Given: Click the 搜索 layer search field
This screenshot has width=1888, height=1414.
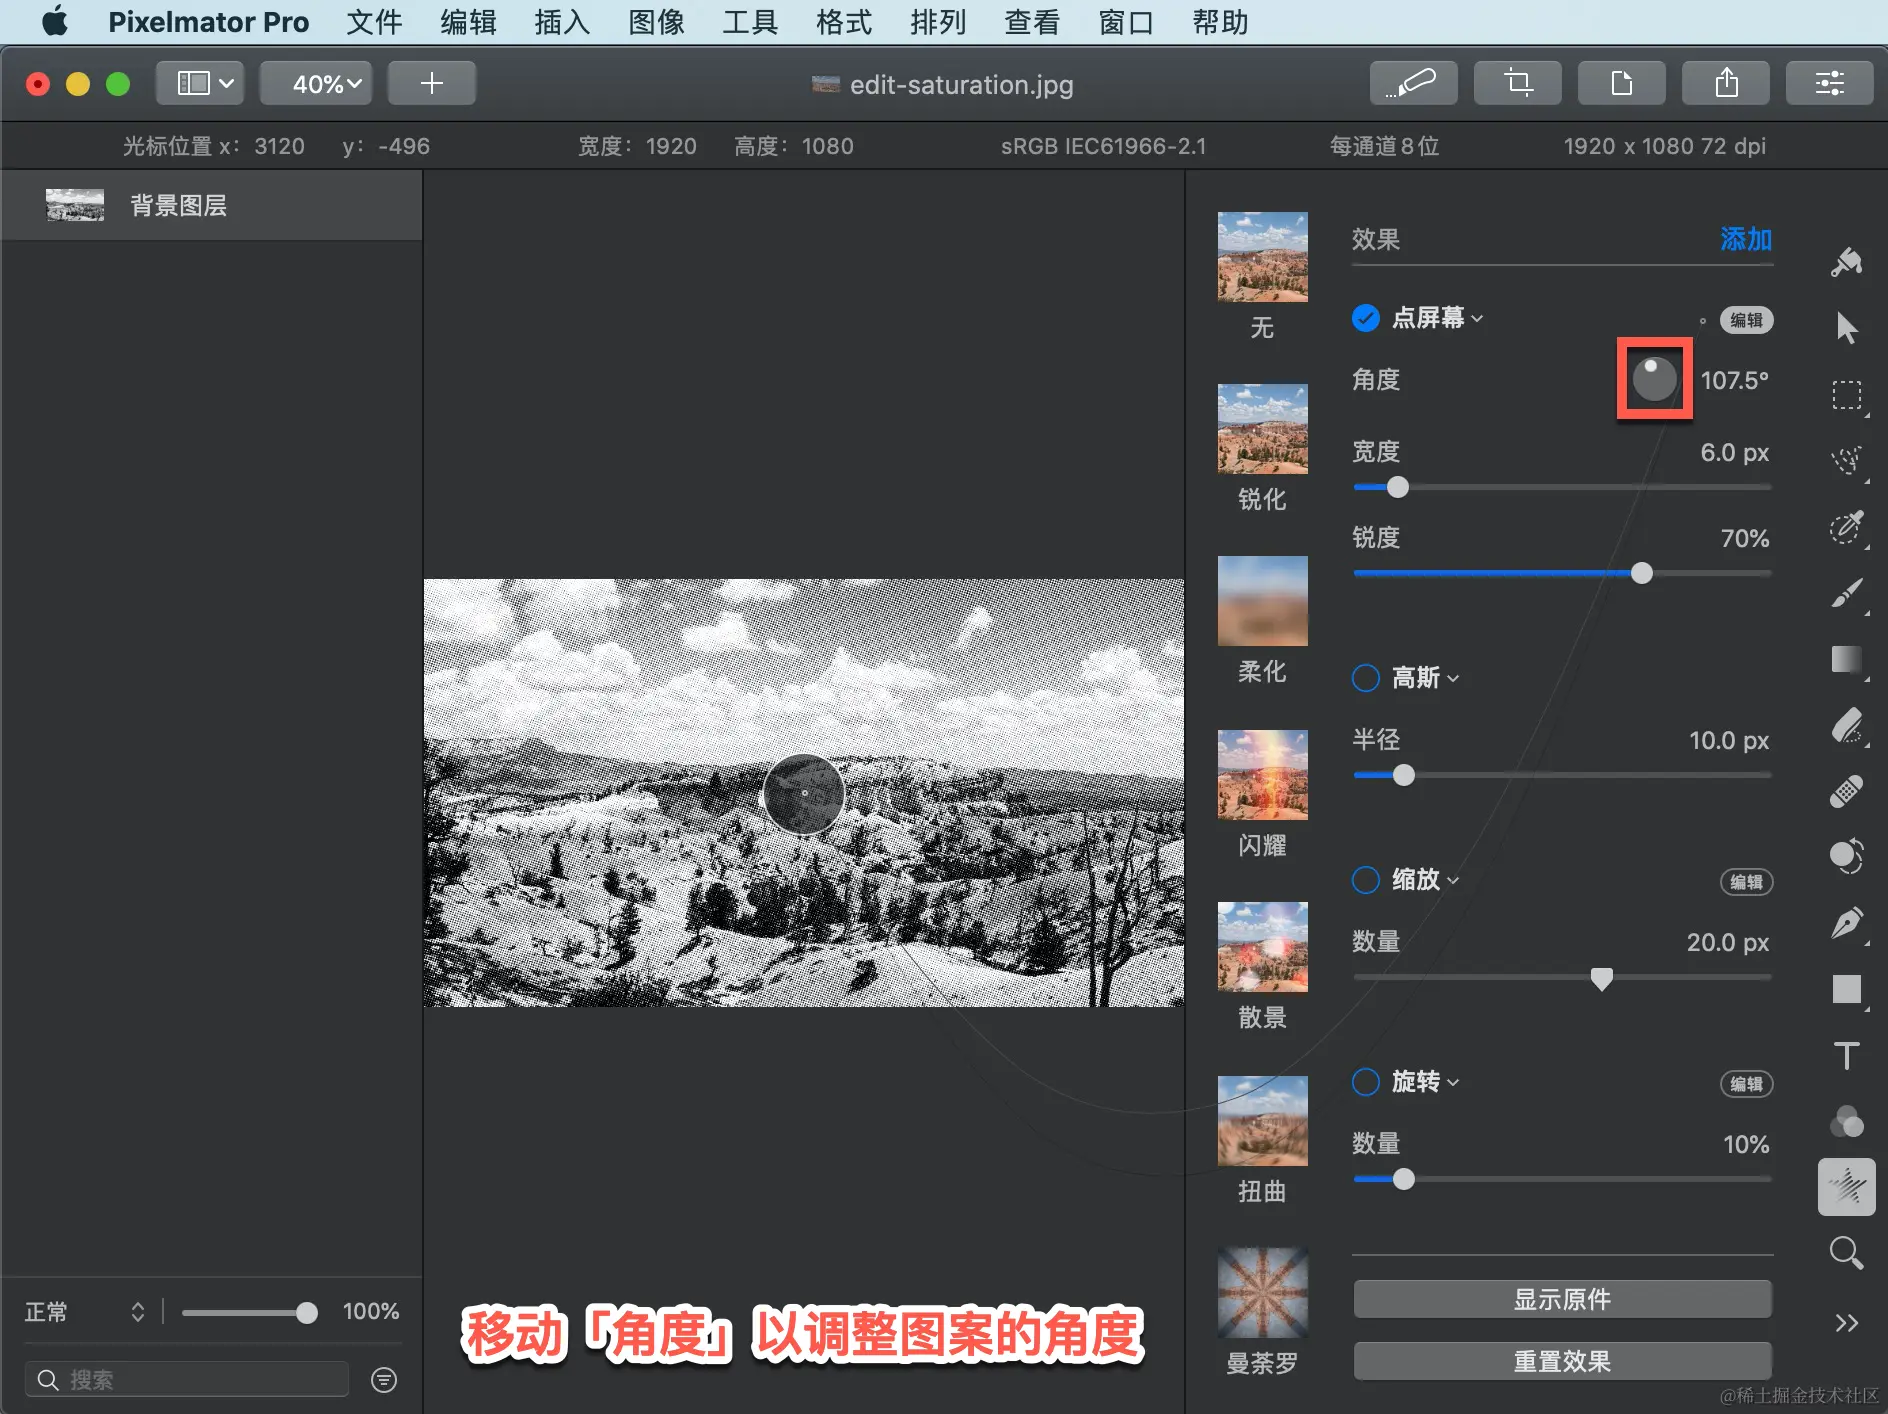Looking at the screenshot, I should pos(187,1380).
